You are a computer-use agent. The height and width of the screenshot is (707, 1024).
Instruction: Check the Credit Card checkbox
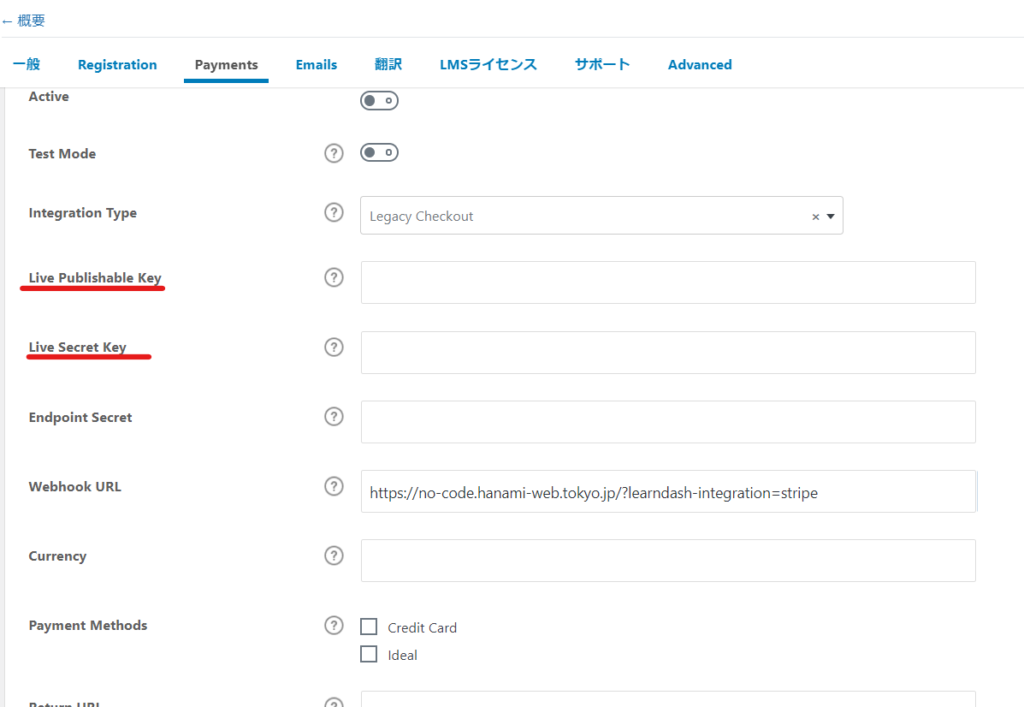pos(369,627)
